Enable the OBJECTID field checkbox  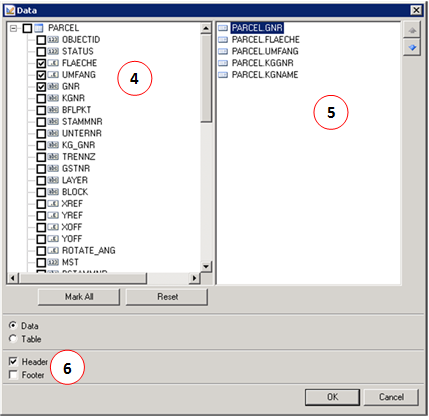pyautogui.click(x=41, y=40)
